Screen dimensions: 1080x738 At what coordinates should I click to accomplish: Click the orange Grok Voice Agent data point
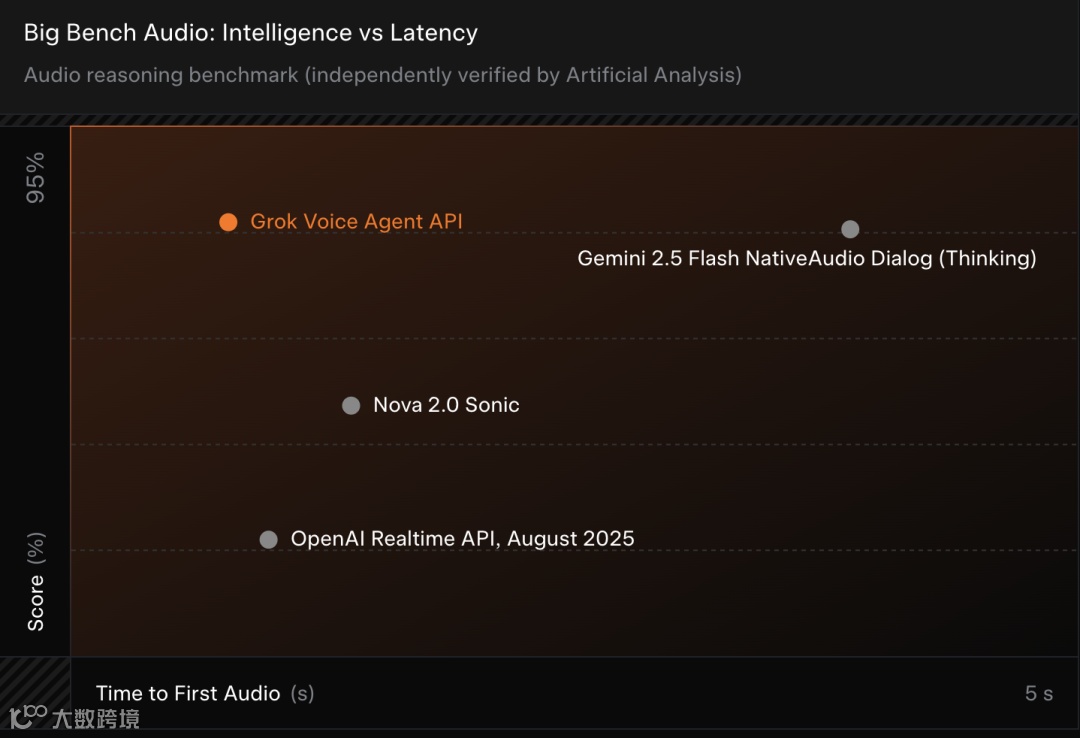tap(228, 222)
